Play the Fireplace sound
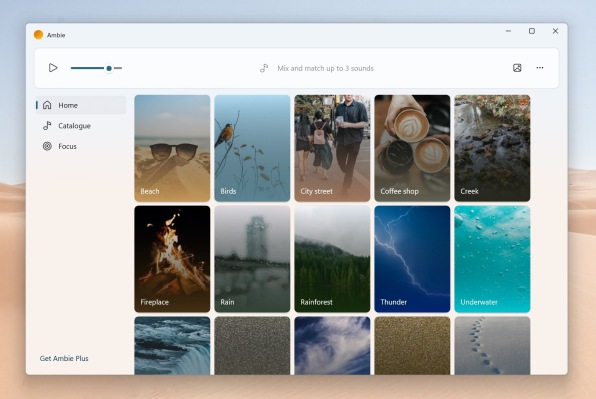The width and height of the screenshot is (596, 399). coord(172,259)
